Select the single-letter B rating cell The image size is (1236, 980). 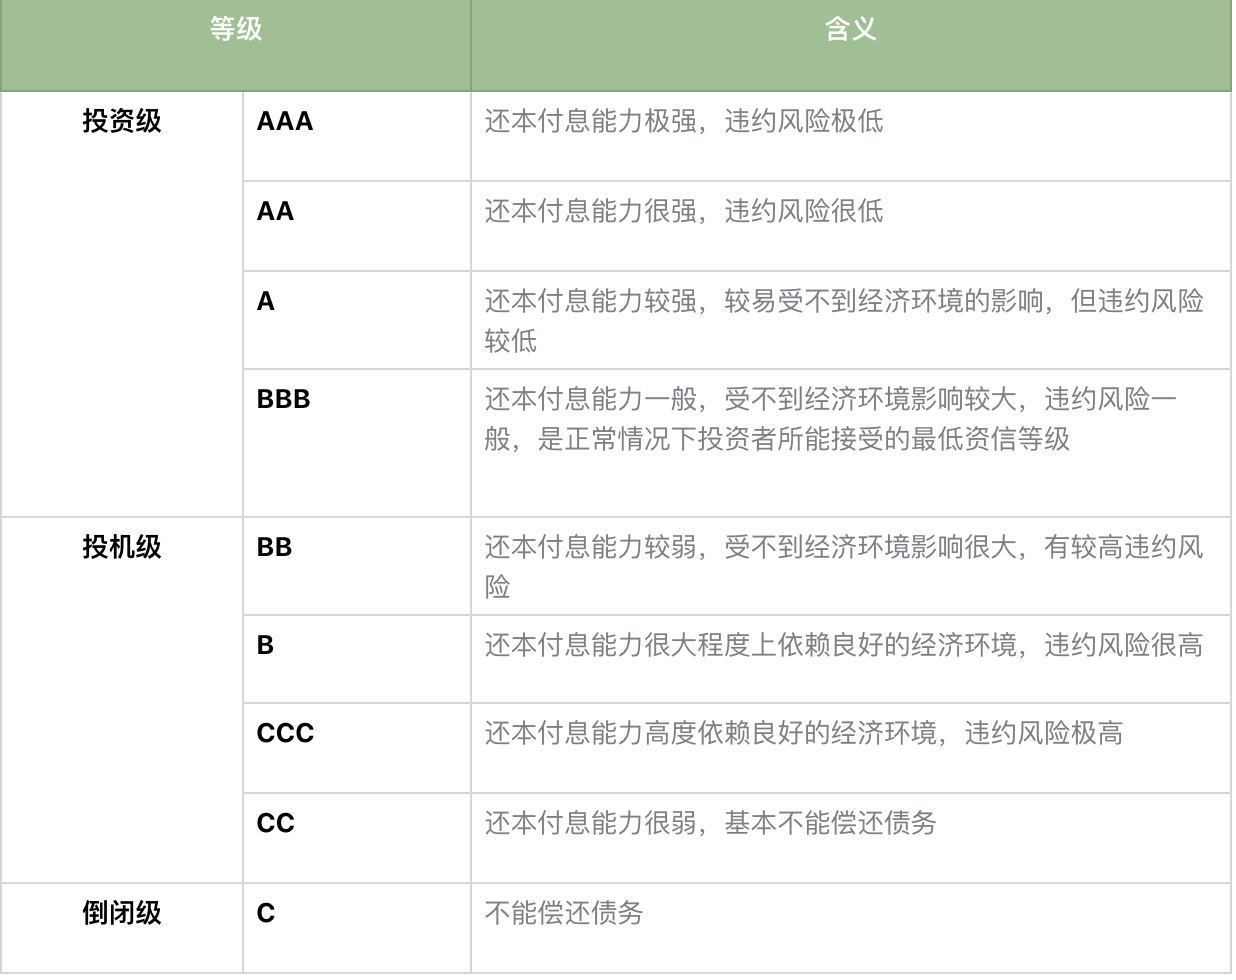(266, 646)
